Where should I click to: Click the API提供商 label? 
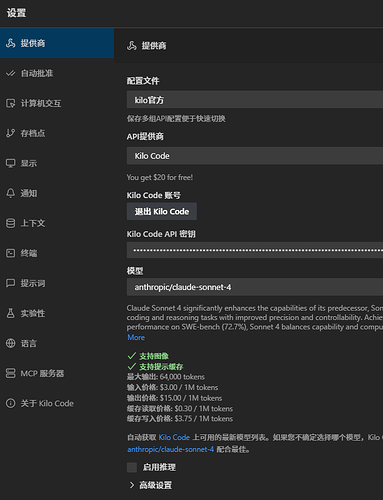click(x=145, y=136)
